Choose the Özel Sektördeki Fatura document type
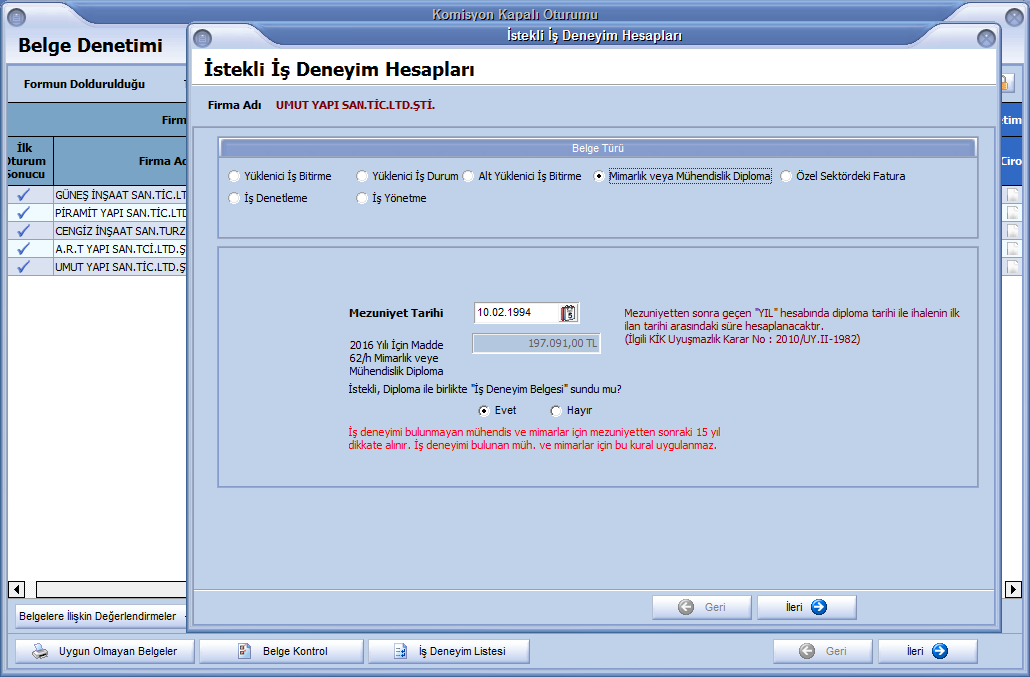This screenshot has height=677, width=1030. [787, 177]
